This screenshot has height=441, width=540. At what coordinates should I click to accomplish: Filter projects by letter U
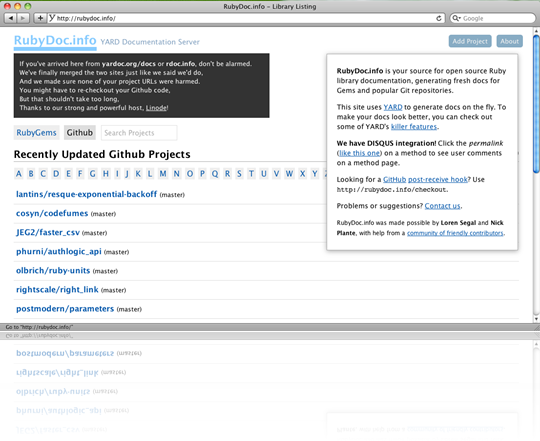click(x=264, y=174)
